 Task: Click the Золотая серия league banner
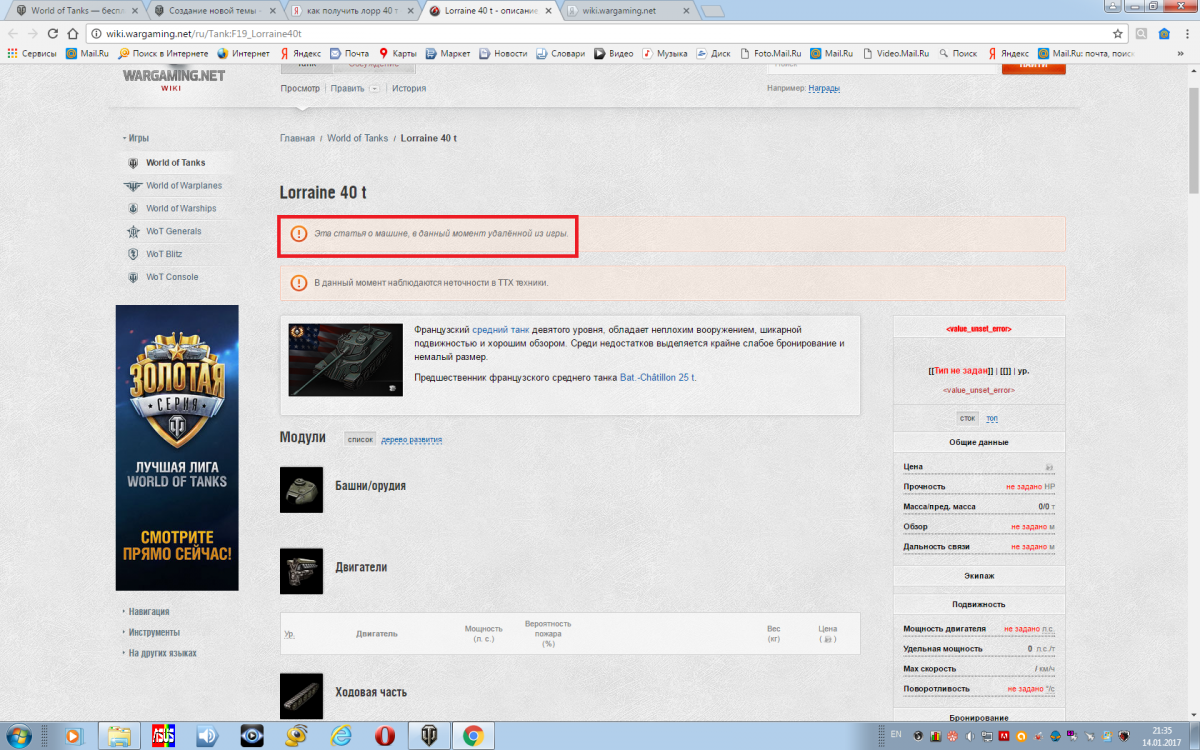177,447
